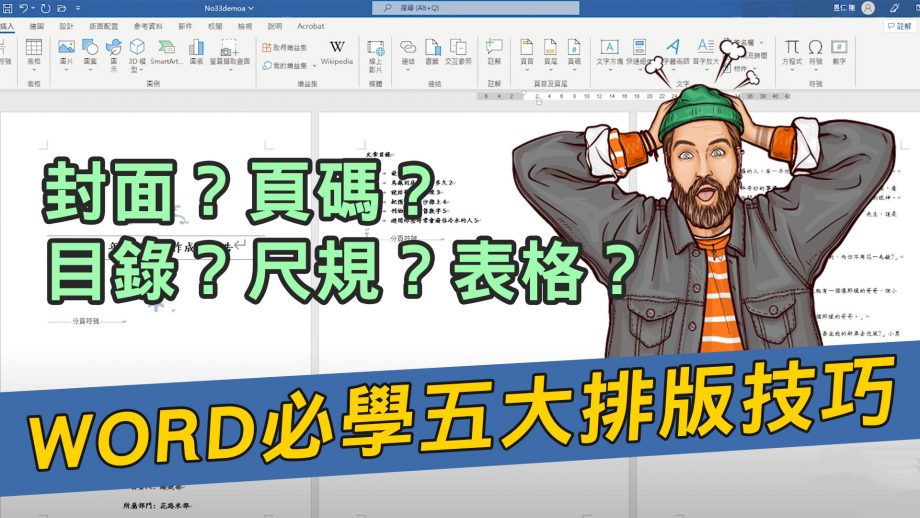
Task: Switch to the 設計 ribbon tab
Action: [66, 26]
